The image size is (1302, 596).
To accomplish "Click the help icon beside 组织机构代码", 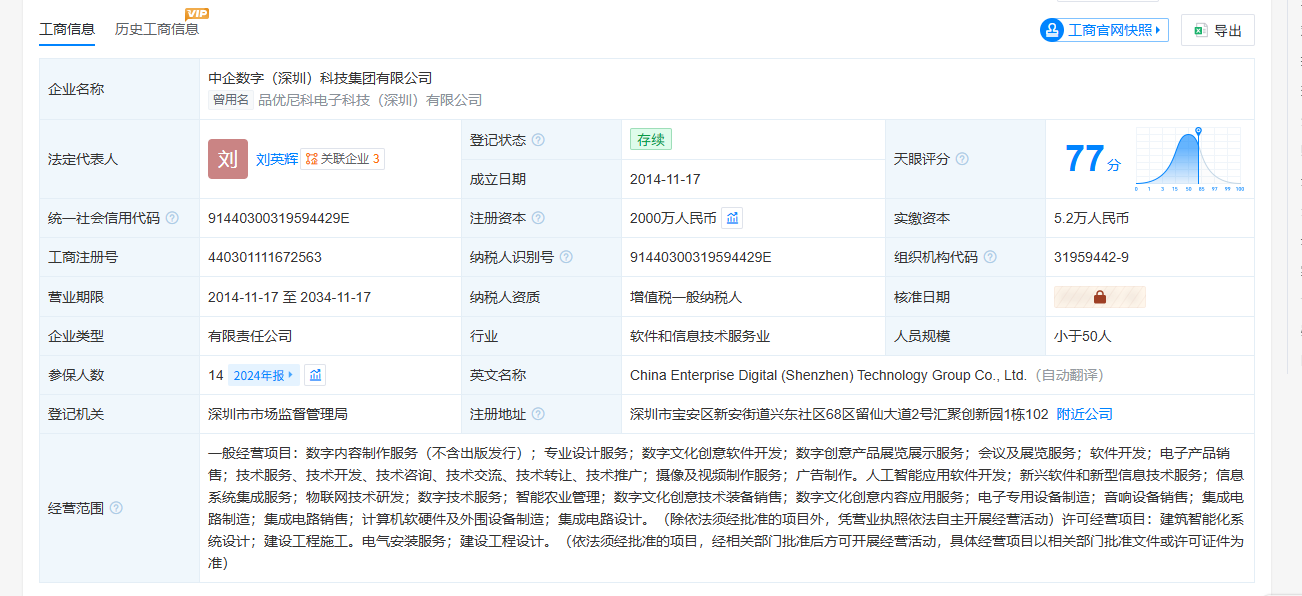I will tap(990, 257).
